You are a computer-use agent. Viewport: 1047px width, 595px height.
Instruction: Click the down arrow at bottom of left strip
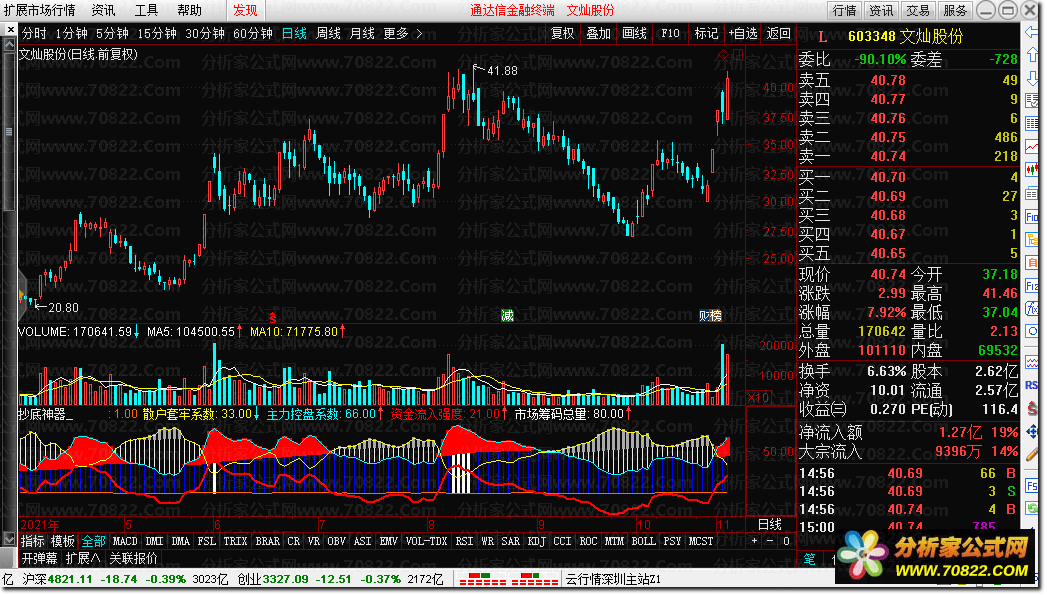pyautogui.click(x=9, y=538)
